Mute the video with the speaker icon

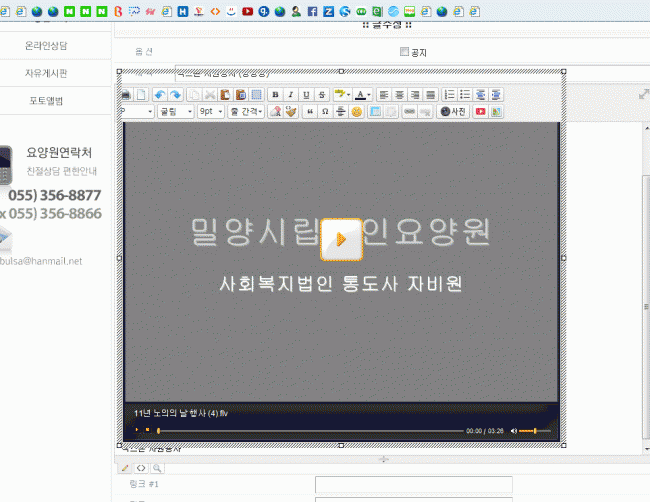click(514, 431)
